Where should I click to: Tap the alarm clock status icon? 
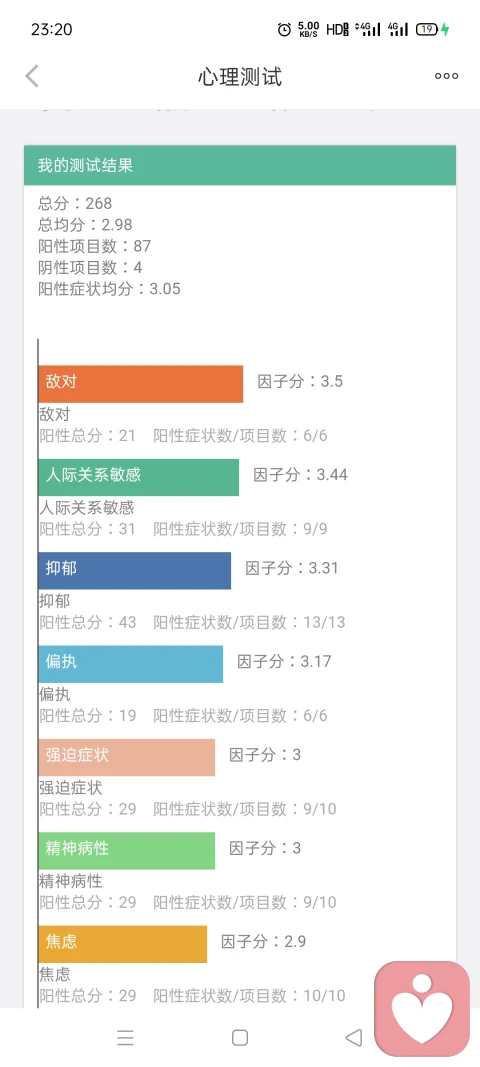[285, 29]
